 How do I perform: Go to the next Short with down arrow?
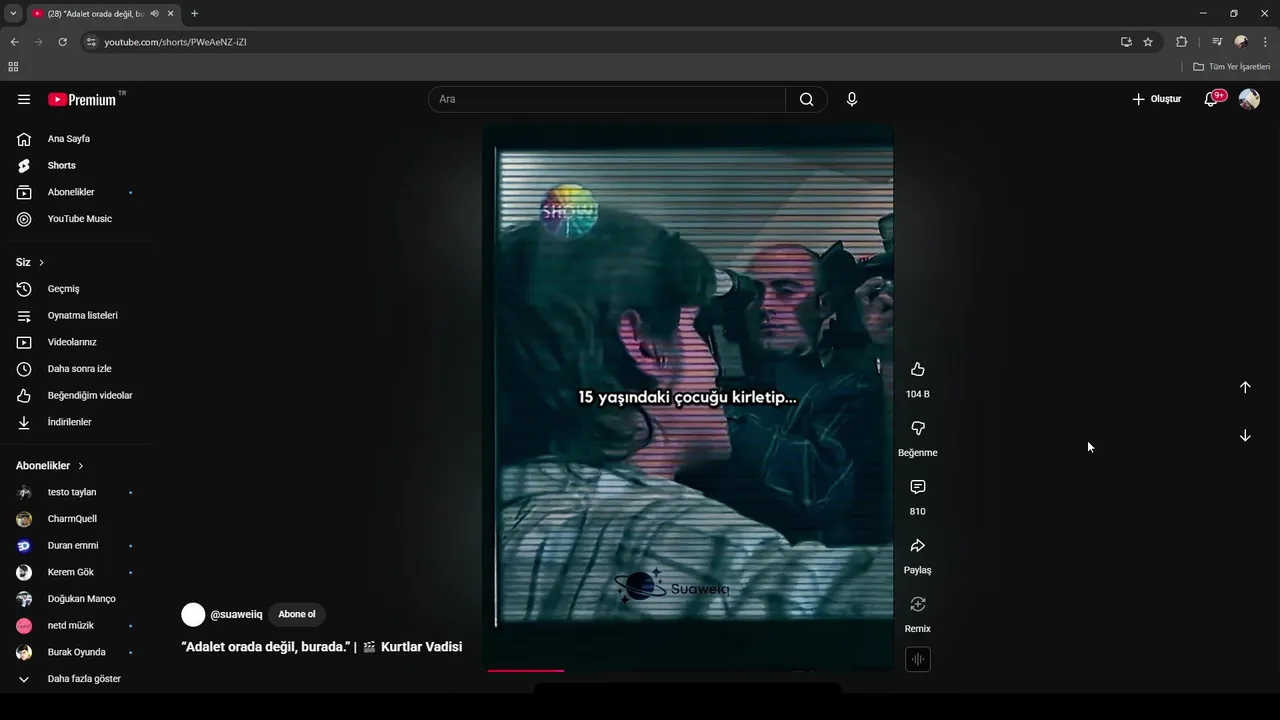tap(1245, 436)
